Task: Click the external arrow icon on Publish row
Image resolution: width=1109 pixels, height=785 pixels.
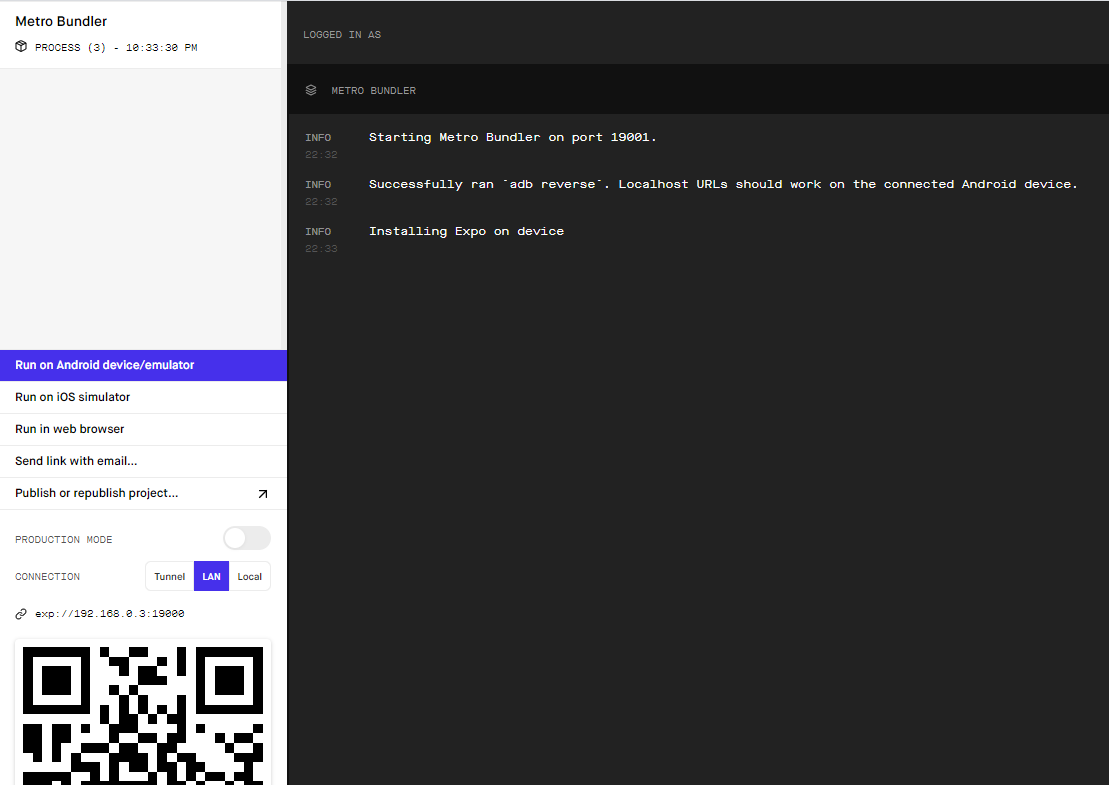Action: coord(262,494)
